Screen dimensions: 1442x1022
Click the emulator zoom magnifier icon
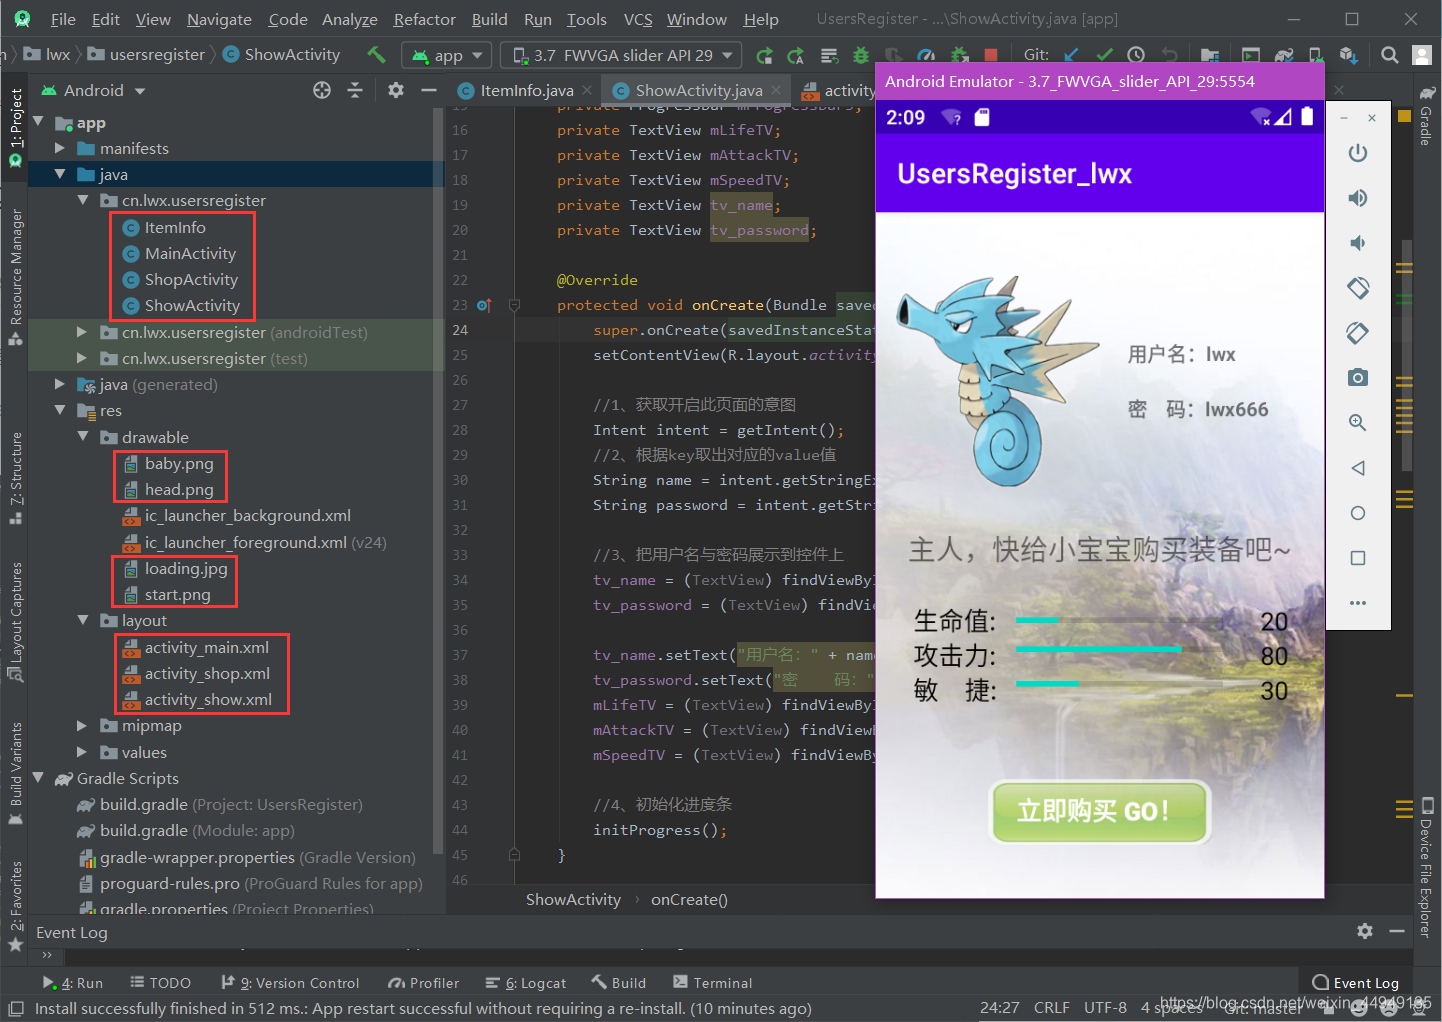coord(1357,422)
